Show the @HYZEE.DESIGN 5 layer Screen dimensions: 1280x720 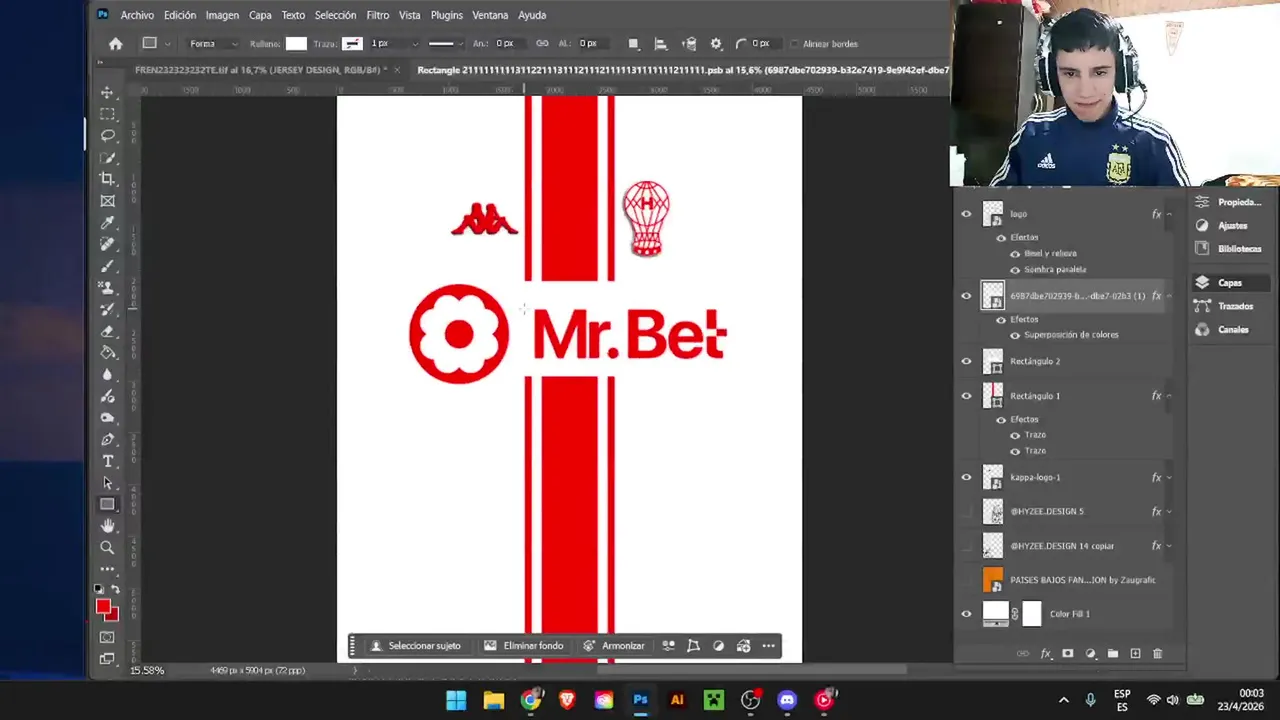point(966,511)
